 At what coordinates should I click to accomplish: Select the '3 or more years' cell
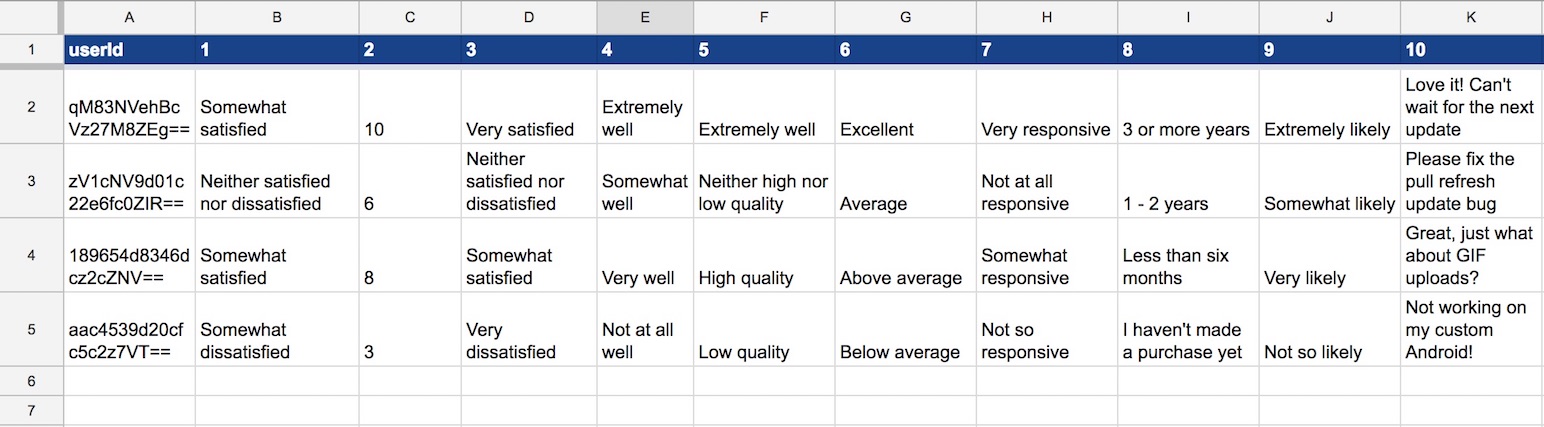(1189, 107)
